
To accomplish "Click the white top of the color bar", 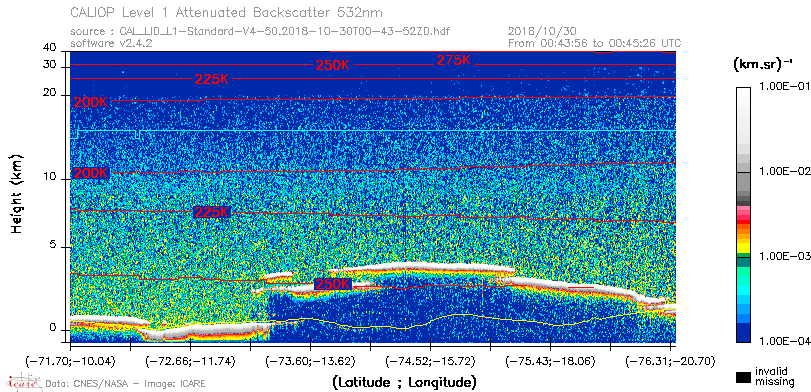I will click(x=743, y=93).
